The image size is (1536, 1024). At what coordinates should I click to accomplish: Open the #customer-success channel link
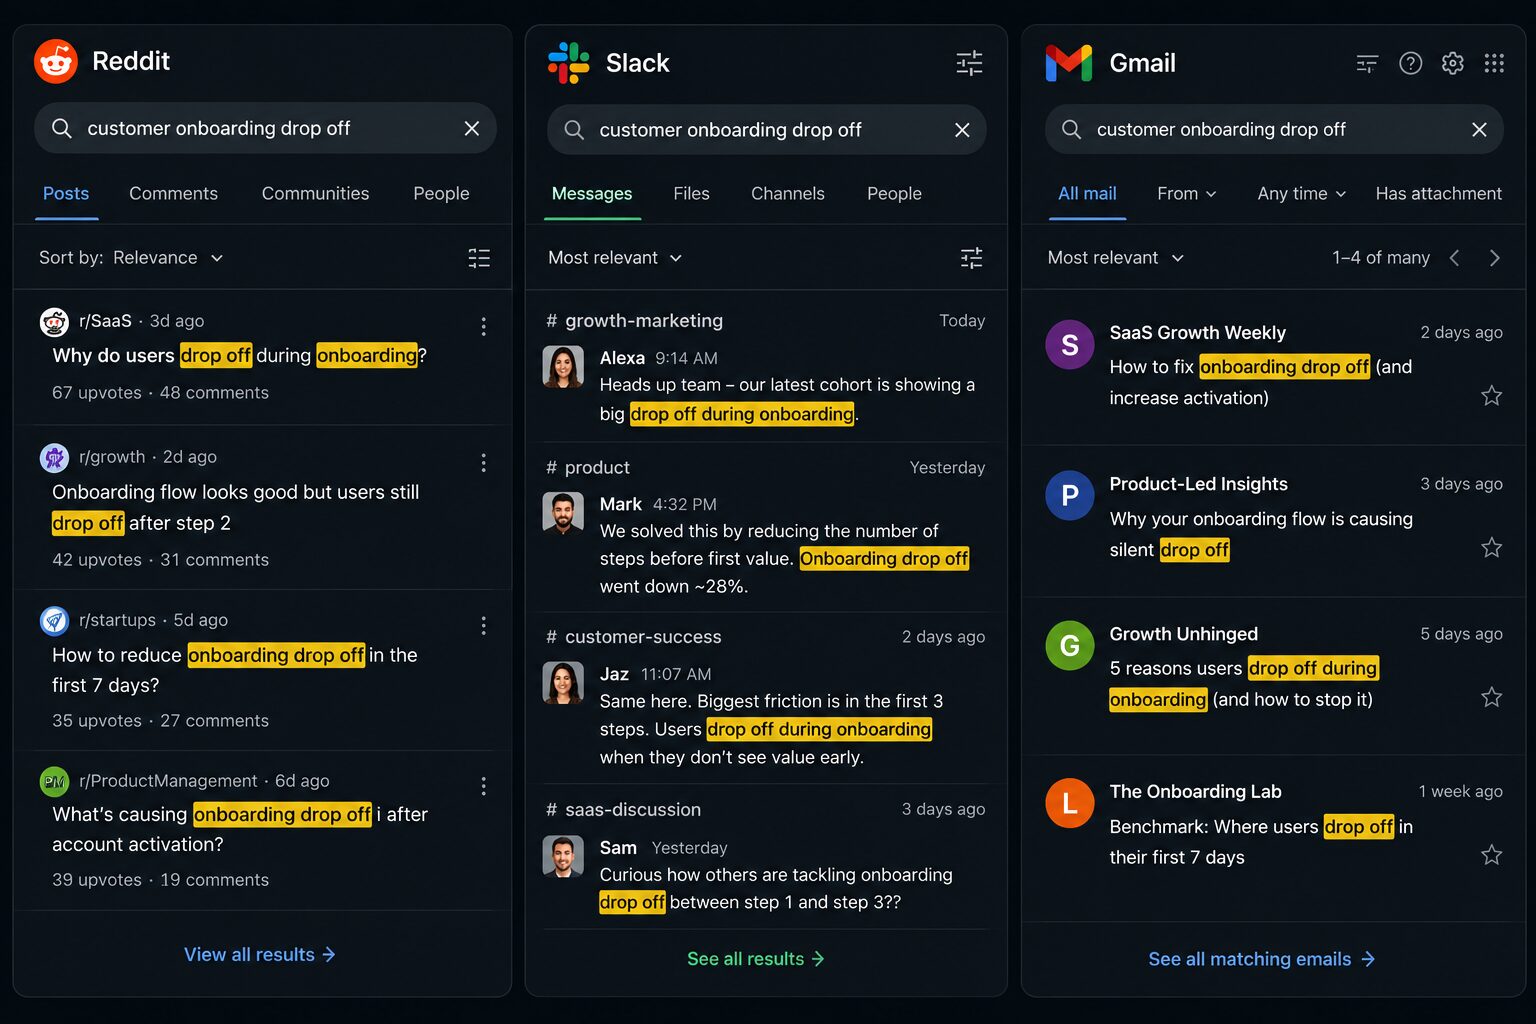click(x=633, y=637)
